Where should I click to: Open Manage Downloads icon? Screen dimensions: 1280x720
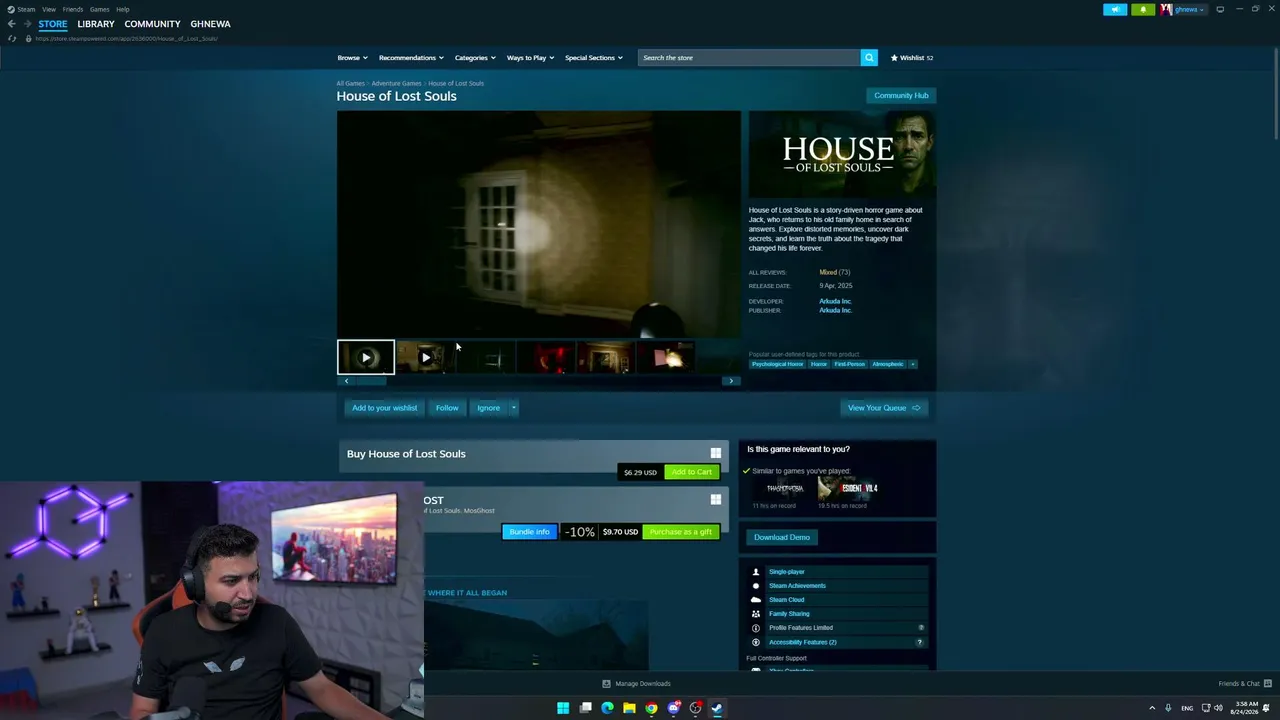606,684
